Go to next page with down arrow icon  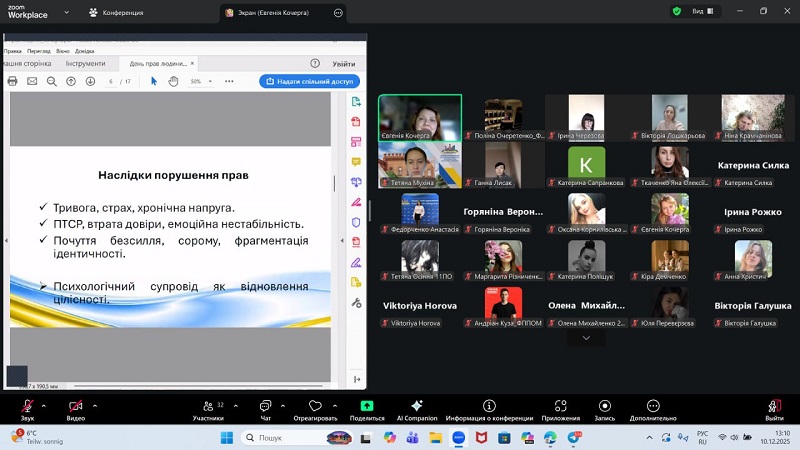pyautogui.click(x=89, y=81)
